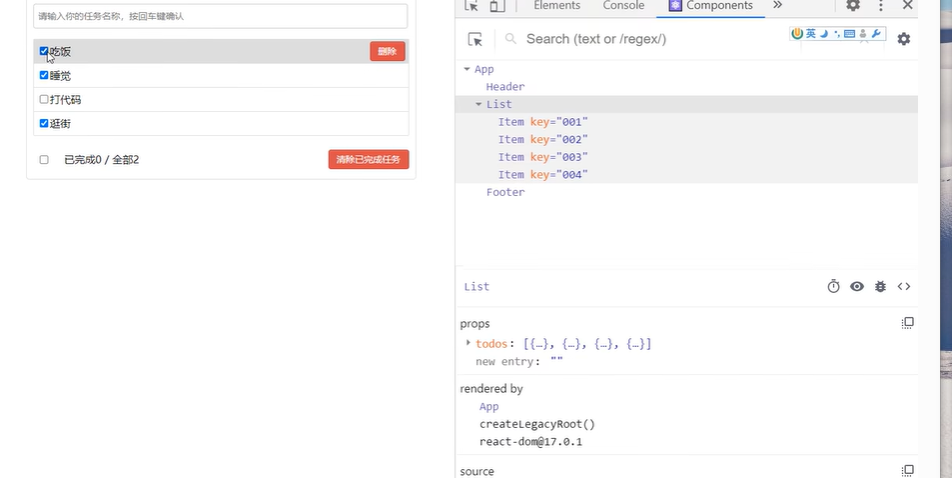The width and height of the screenshot is (952, 478).
Task: Click the 已完成0 / 全部2 text
Action: click(101, 160)
